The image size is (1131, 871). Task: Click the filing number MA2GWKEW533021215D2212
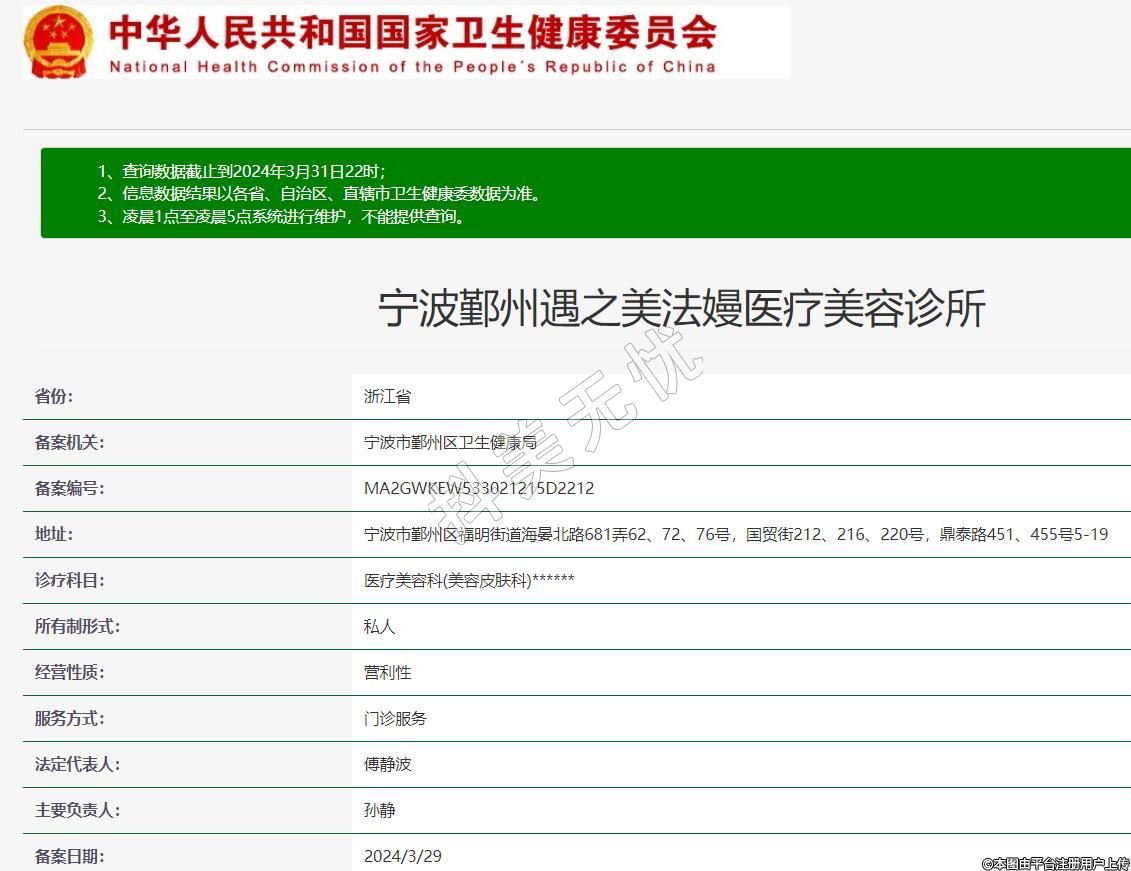(479, 489)
